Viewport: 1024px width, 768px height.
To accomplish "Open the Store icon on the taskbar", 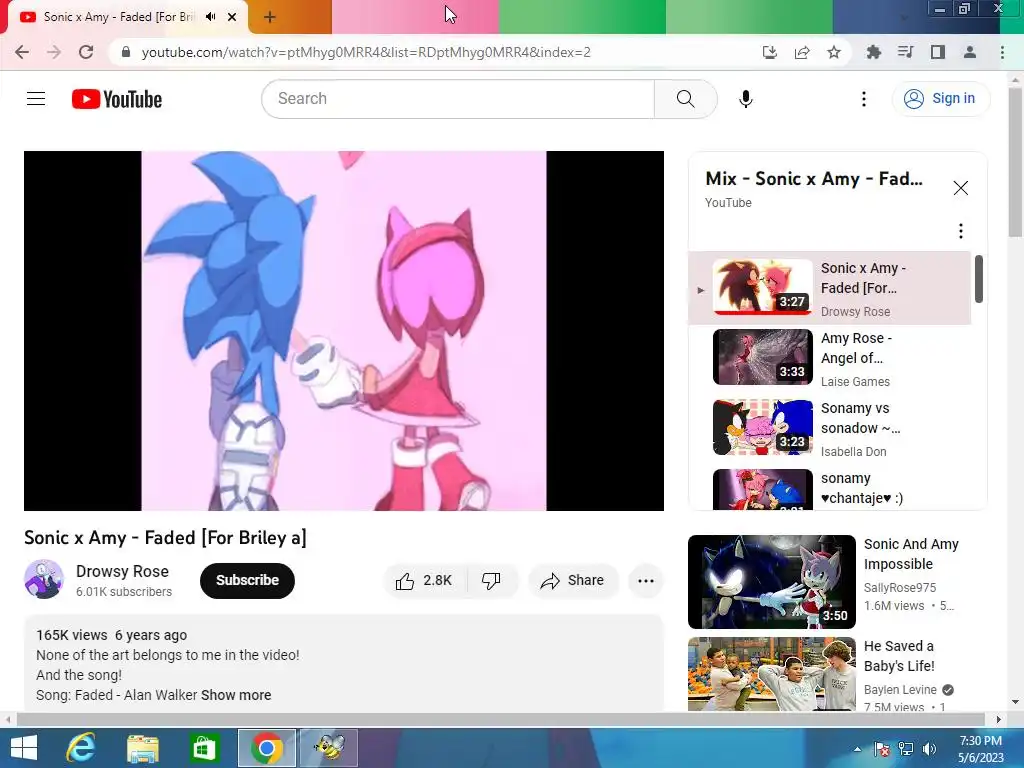I will (x=204, y=748).
